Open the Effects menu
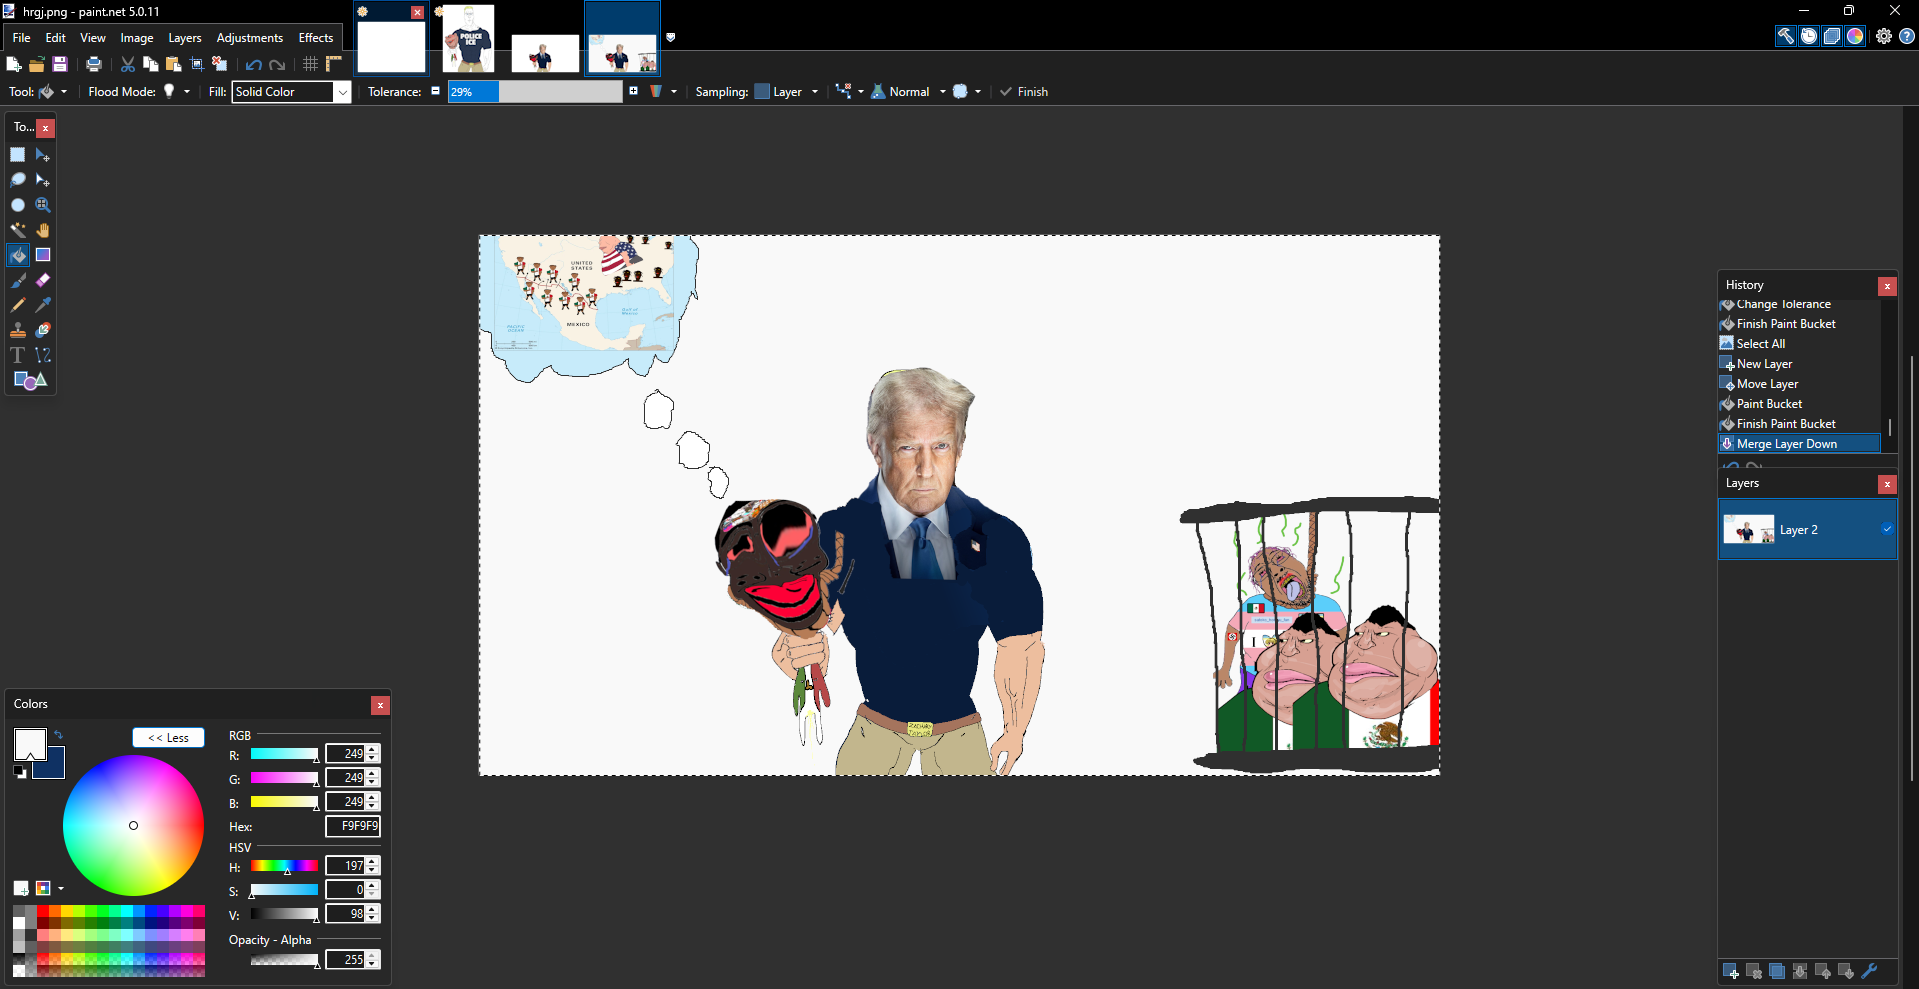The height and width of the screenshot is (989, 1919). [x=316, y=38]
